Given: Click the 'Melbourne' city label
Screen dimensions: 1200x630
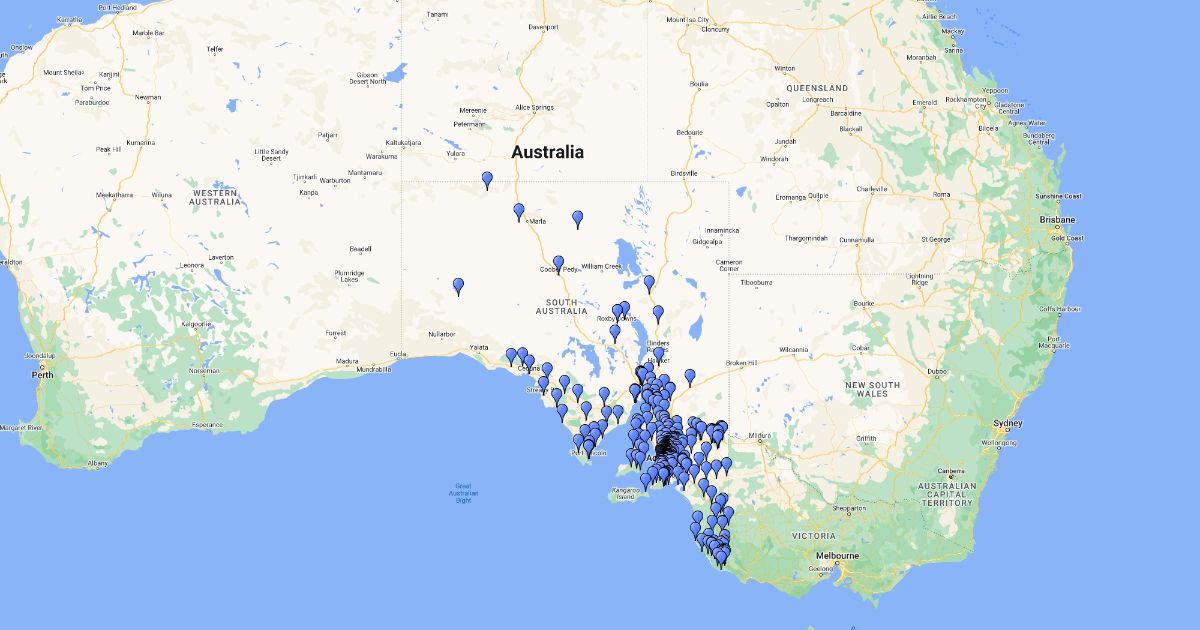Looking at the screenshot, I should 836,556.
